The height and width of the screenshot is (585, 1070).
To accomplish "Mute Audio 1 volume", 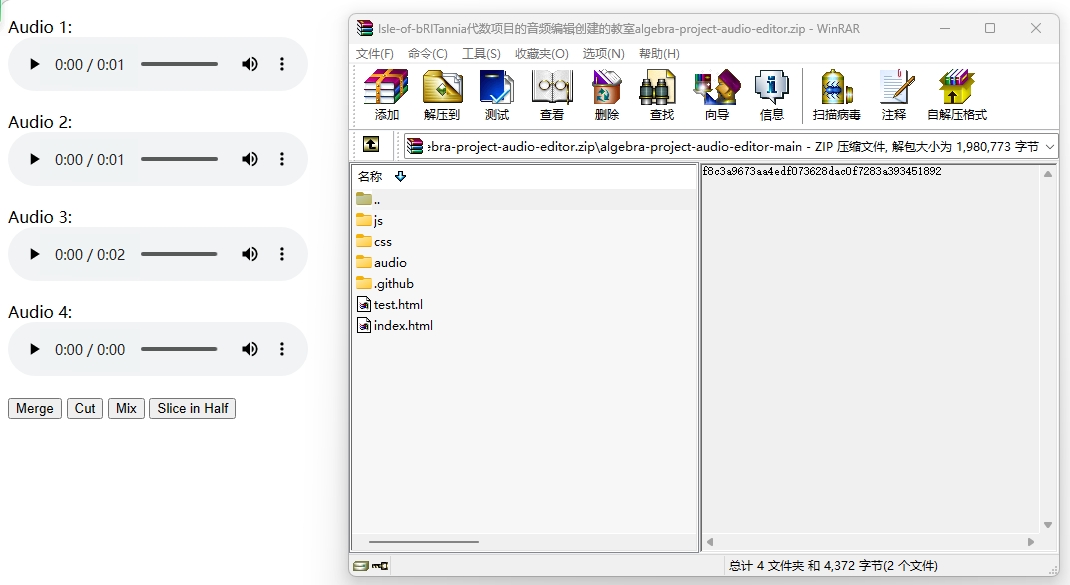I will point(250,64).
